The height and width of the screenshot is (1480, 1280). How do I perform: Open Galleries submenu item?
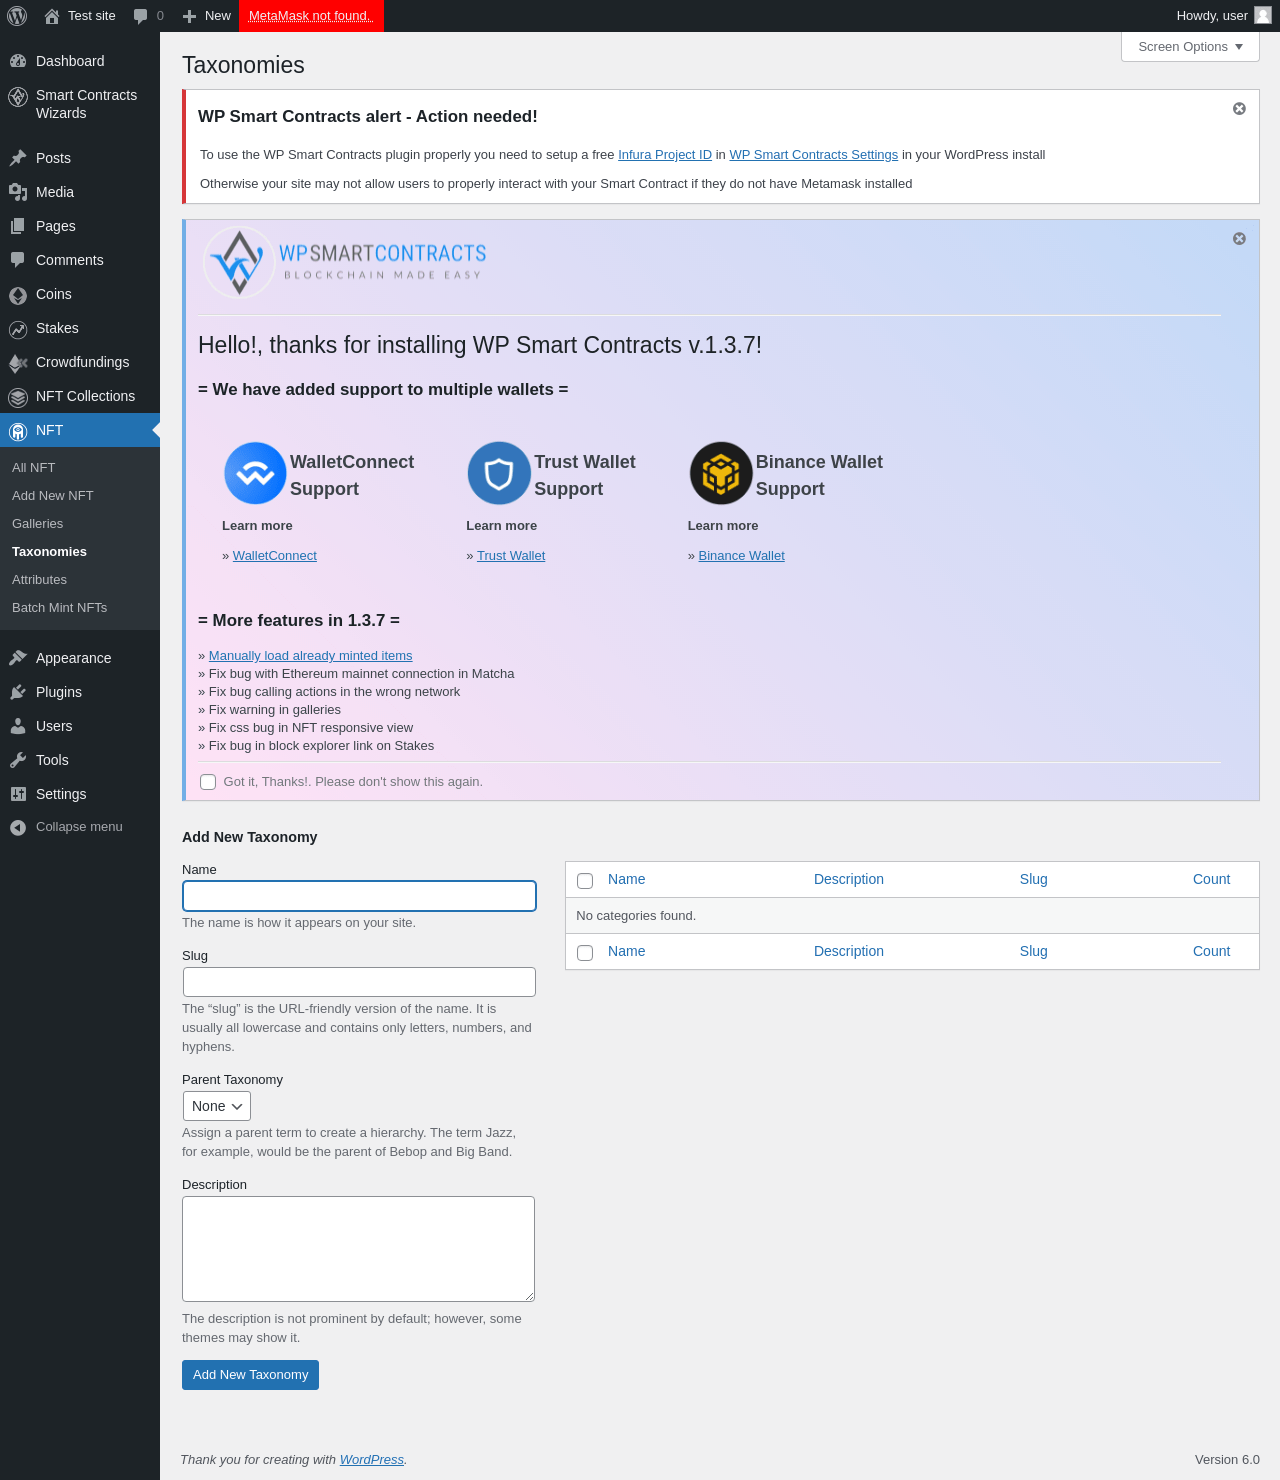pos(38,524)
